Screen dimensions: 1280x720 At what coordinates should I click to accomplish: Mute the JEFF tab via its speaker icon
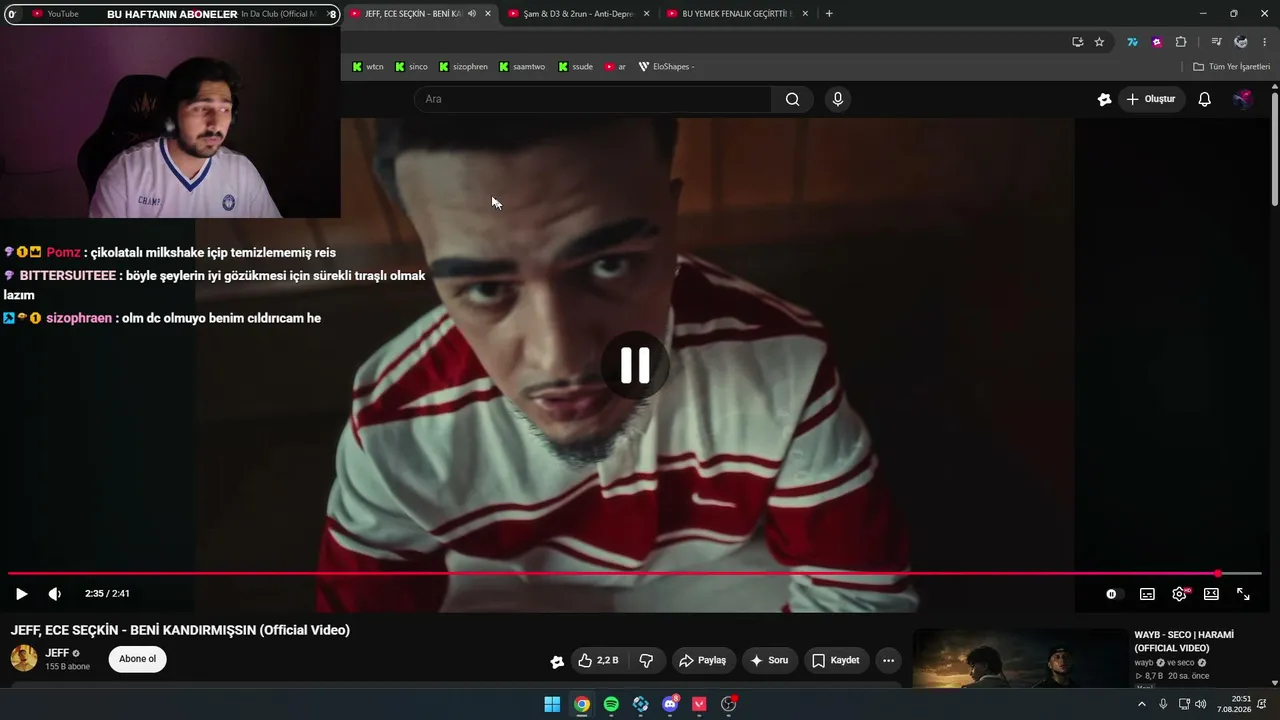coord(472,14)
